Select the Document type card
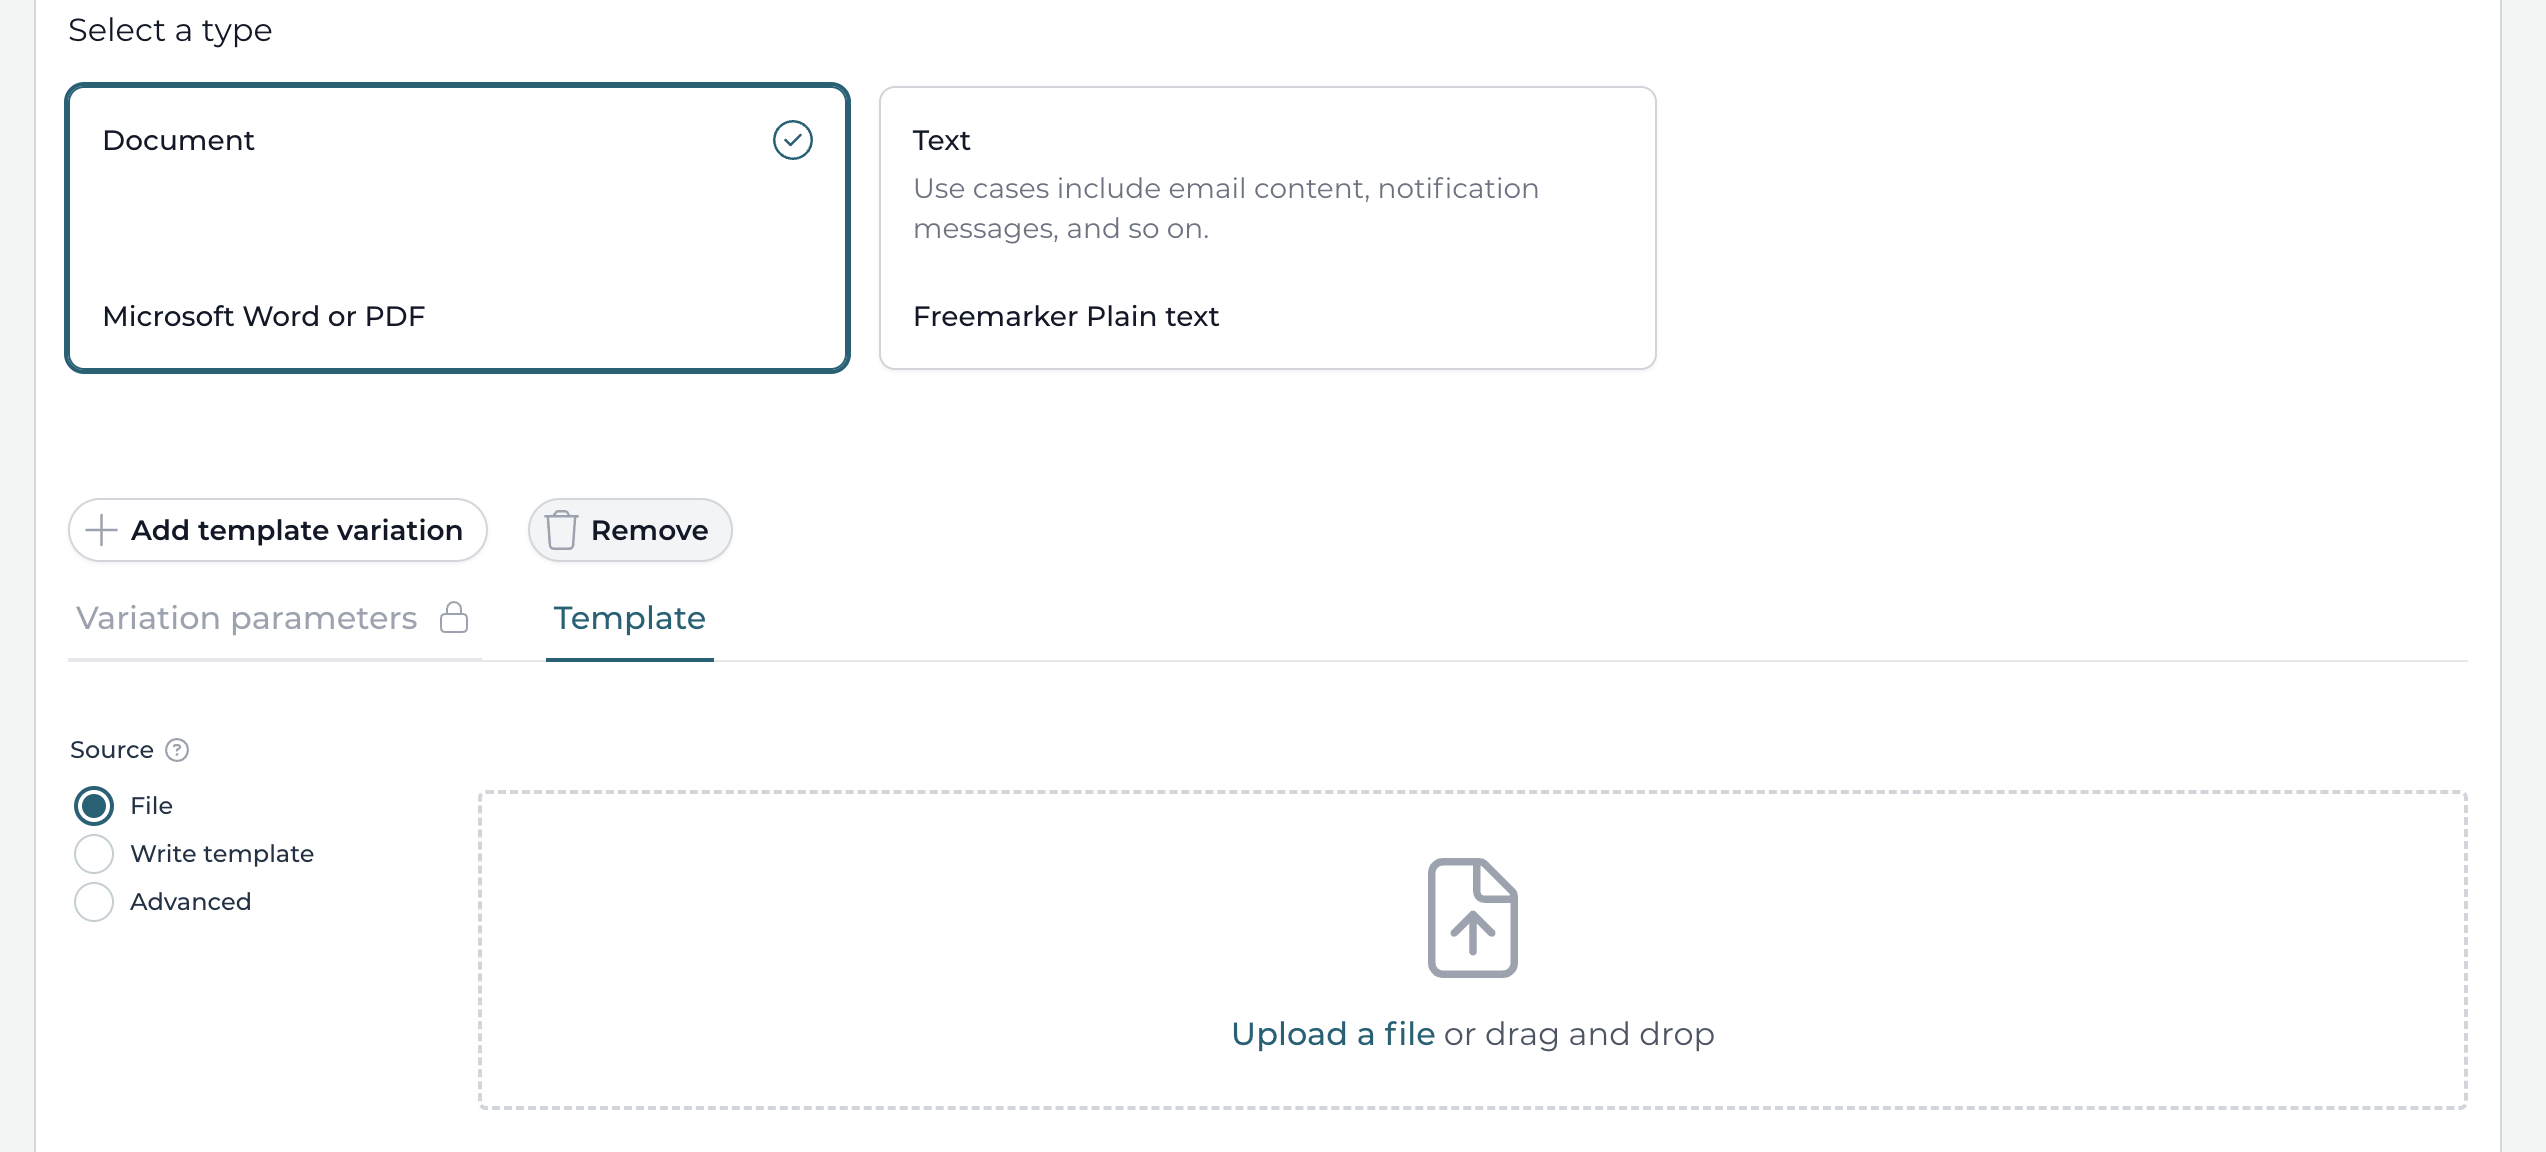 click(x=457, y=228)
